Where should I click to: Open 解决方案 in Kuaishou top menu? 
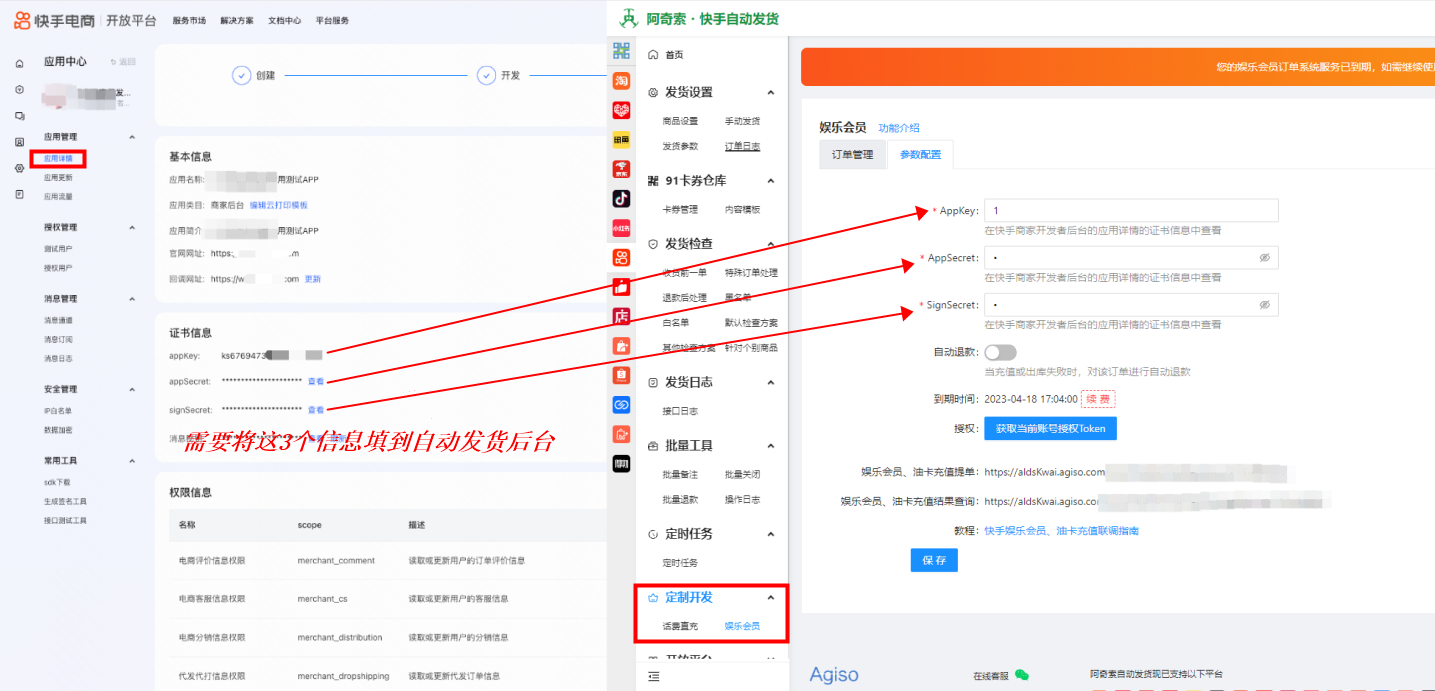[x=237, y=20]
